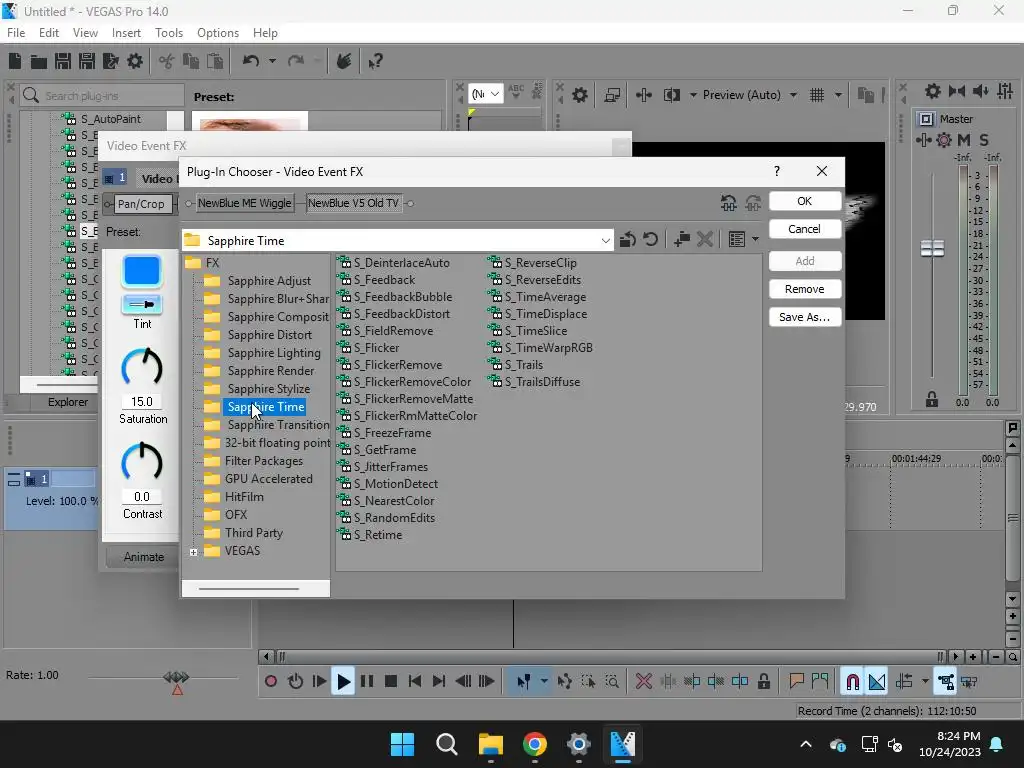The image size is (1024, 768).
Task: Stop playback
Action: 391,682
